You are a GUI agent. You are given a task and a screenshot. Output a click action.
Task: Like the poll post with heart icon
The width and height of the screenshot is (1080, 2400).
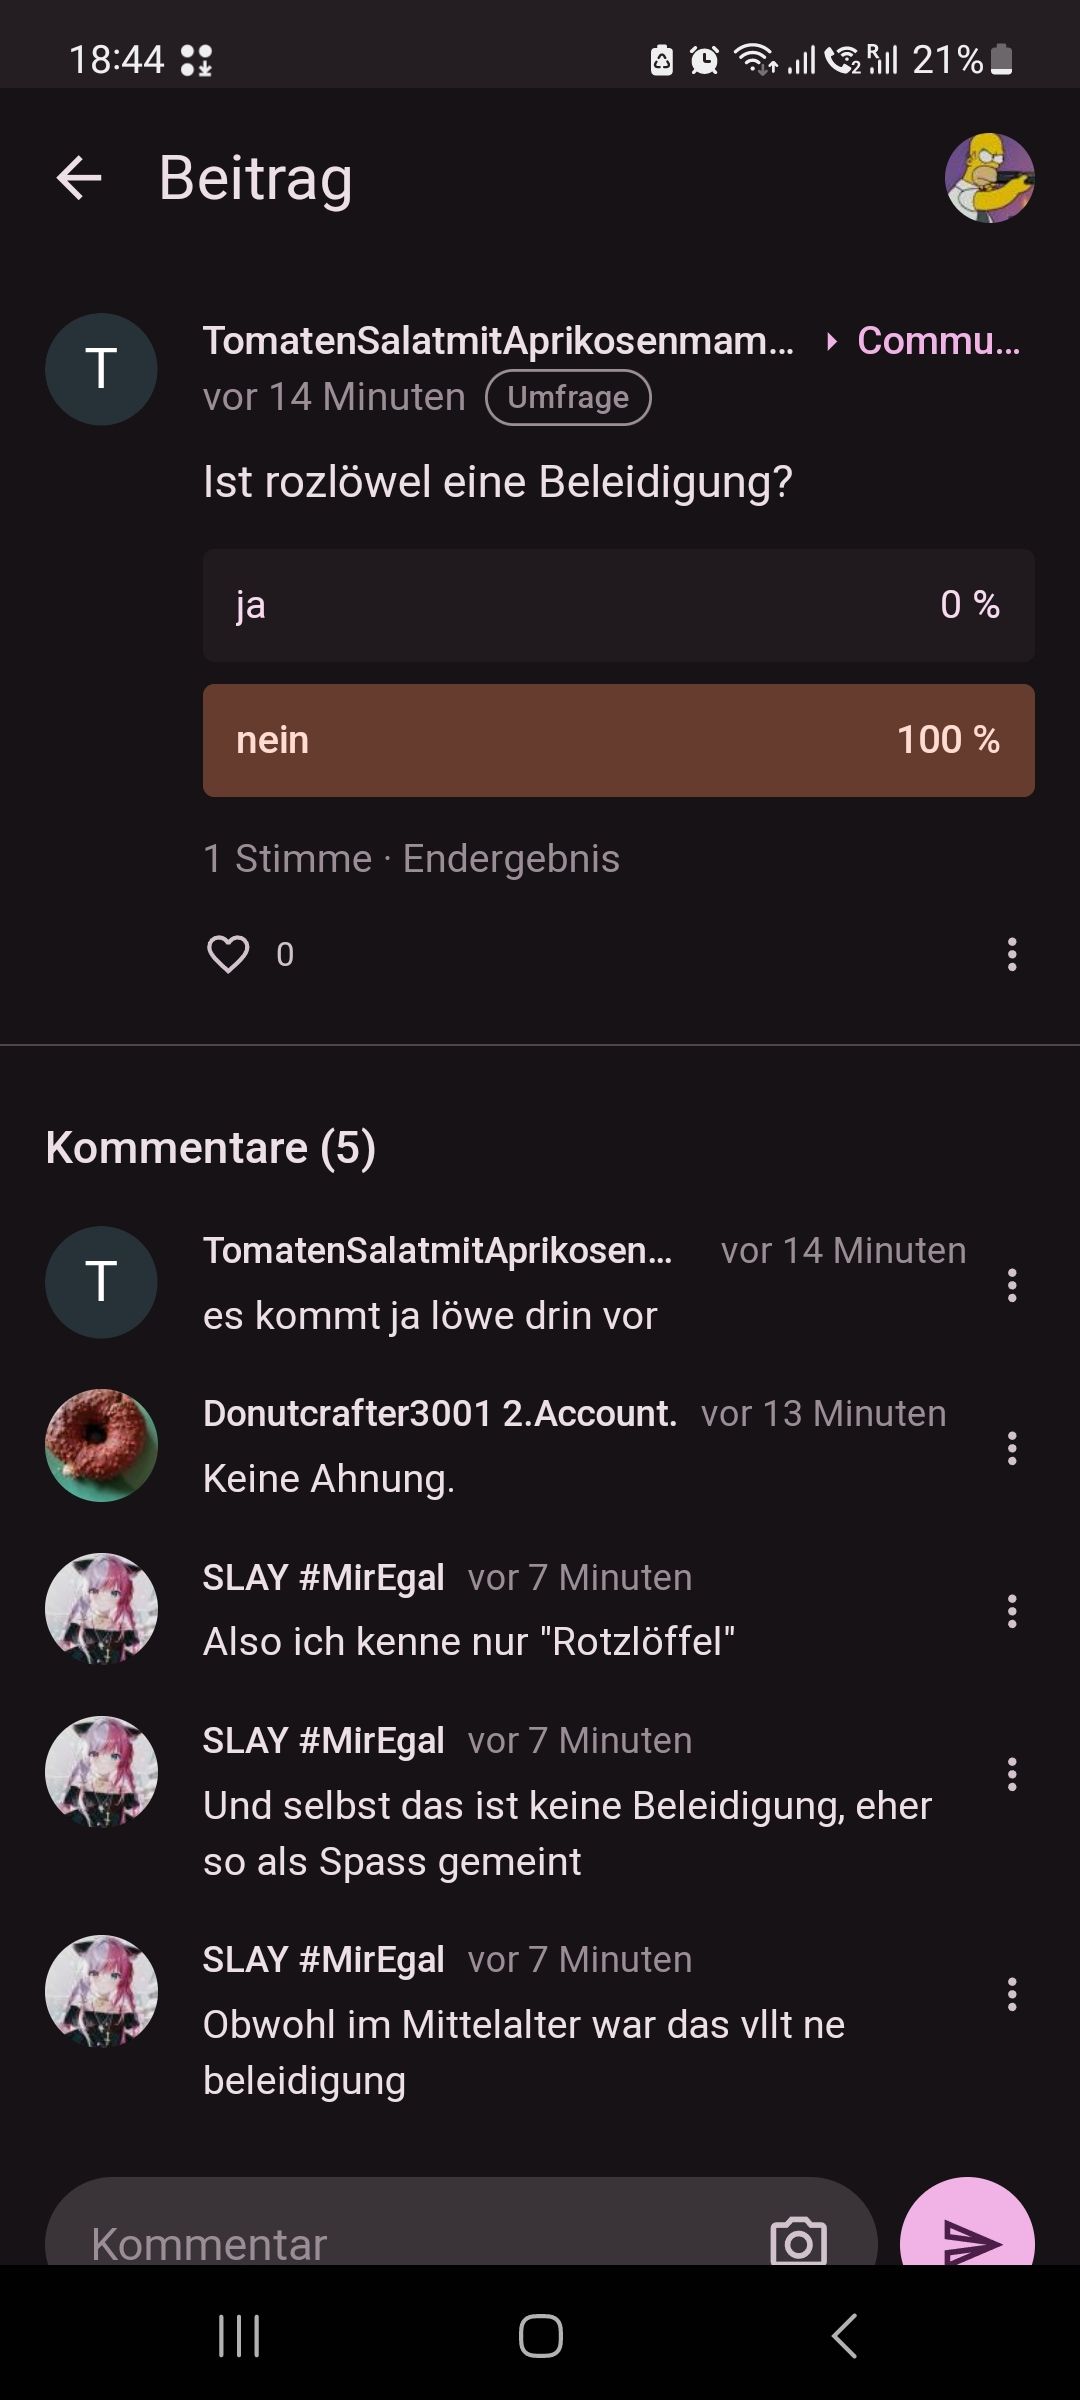(228, 954)
